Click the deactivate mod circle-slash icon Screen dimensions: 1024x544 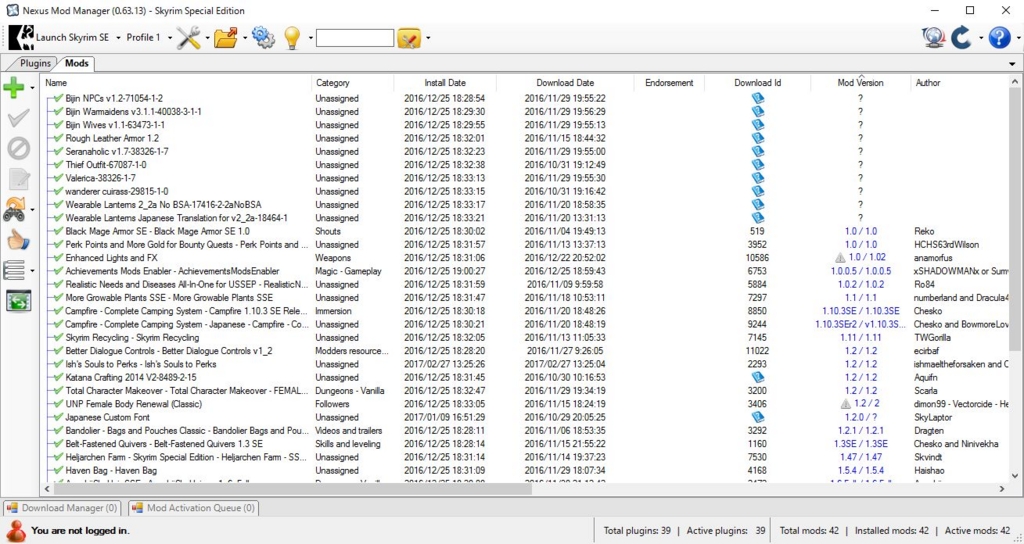point(18,148)
